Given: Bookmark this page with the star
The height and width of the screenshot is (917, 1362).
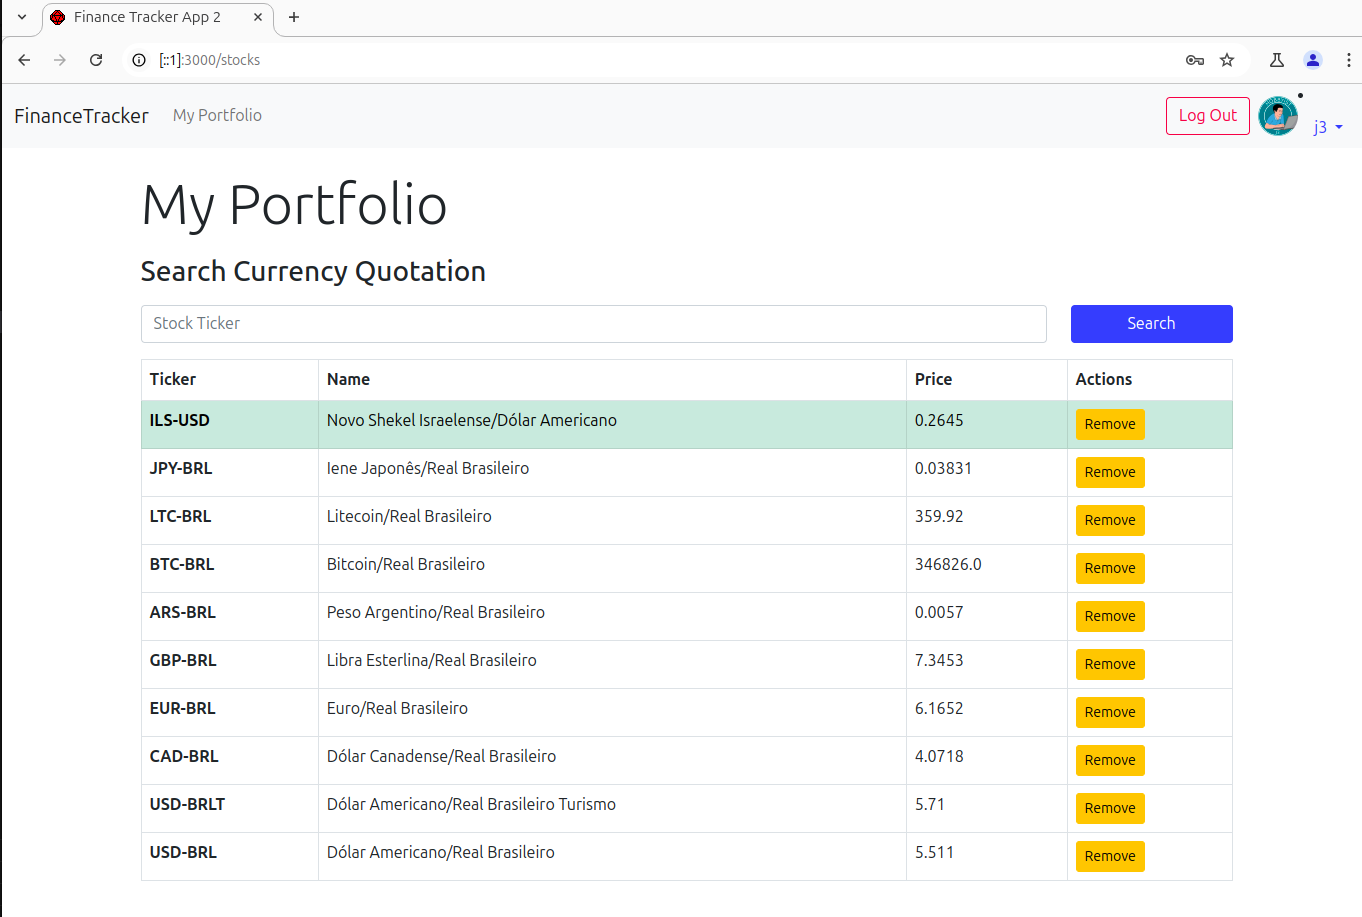Looking at the screenshot, I should click(1227, 60).
